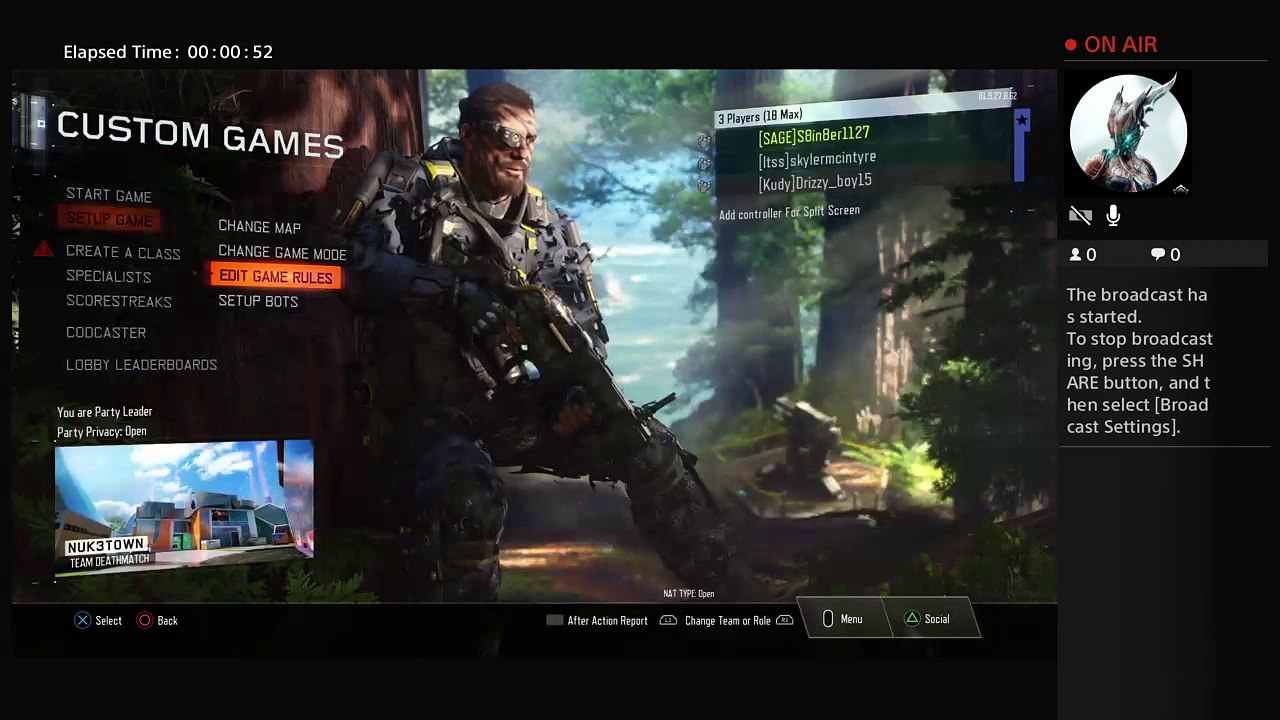Click the You are Party Leader text

click(x=104, y=412)
